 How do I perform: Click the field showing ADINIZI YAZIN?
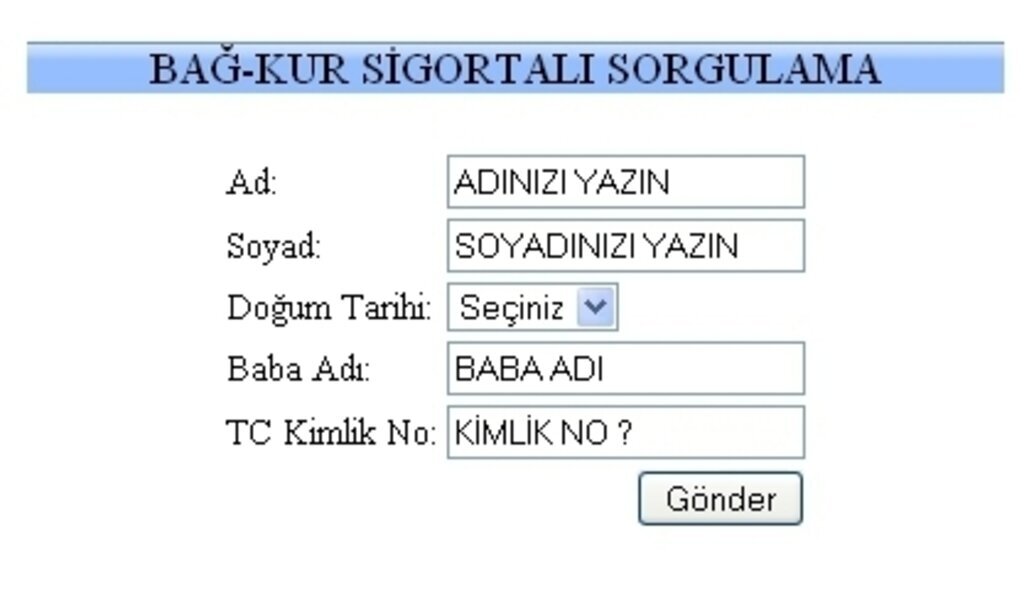pyautogui.click(x=625, y=181)
